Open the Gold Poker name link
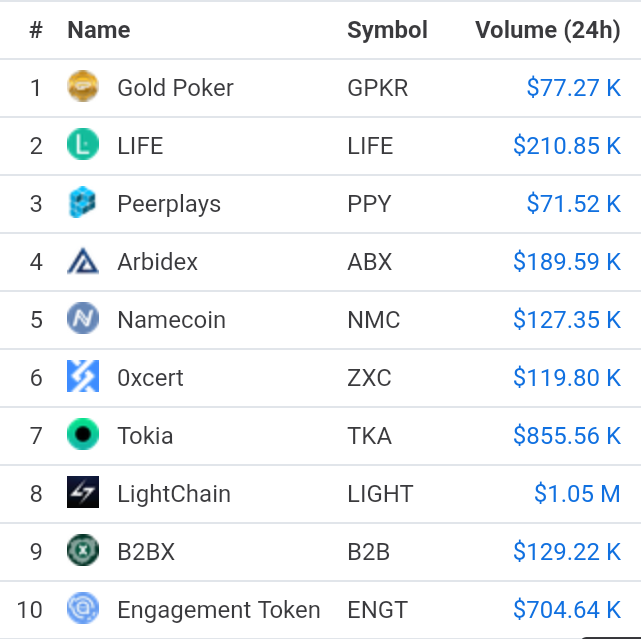The width and height of the screenshot is (641, 639). [175, 88]
